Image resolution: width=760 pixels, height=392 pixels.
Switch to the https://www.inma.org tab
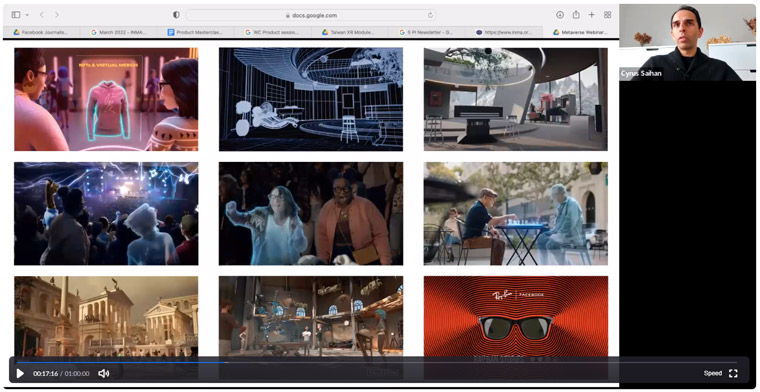point(504,32)
